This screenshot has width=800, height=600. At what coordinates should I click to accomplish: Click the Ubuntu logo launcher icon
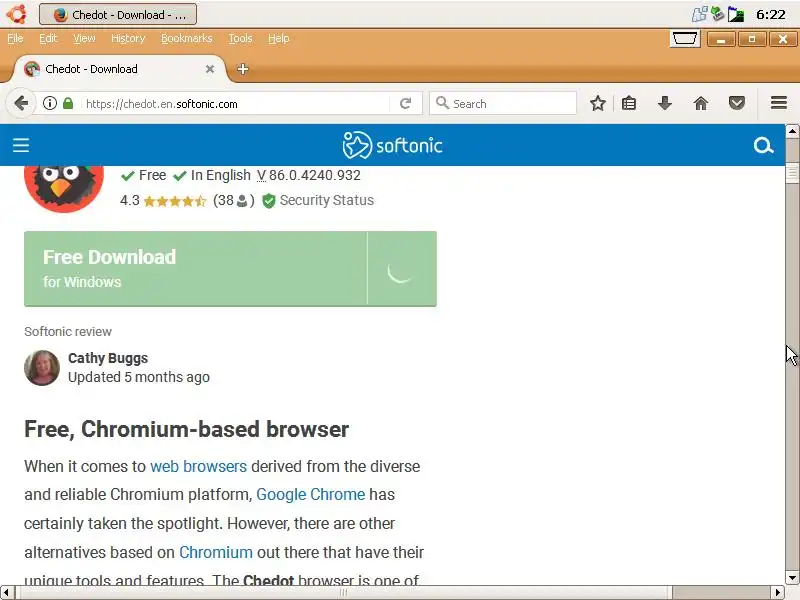[16, 14]
